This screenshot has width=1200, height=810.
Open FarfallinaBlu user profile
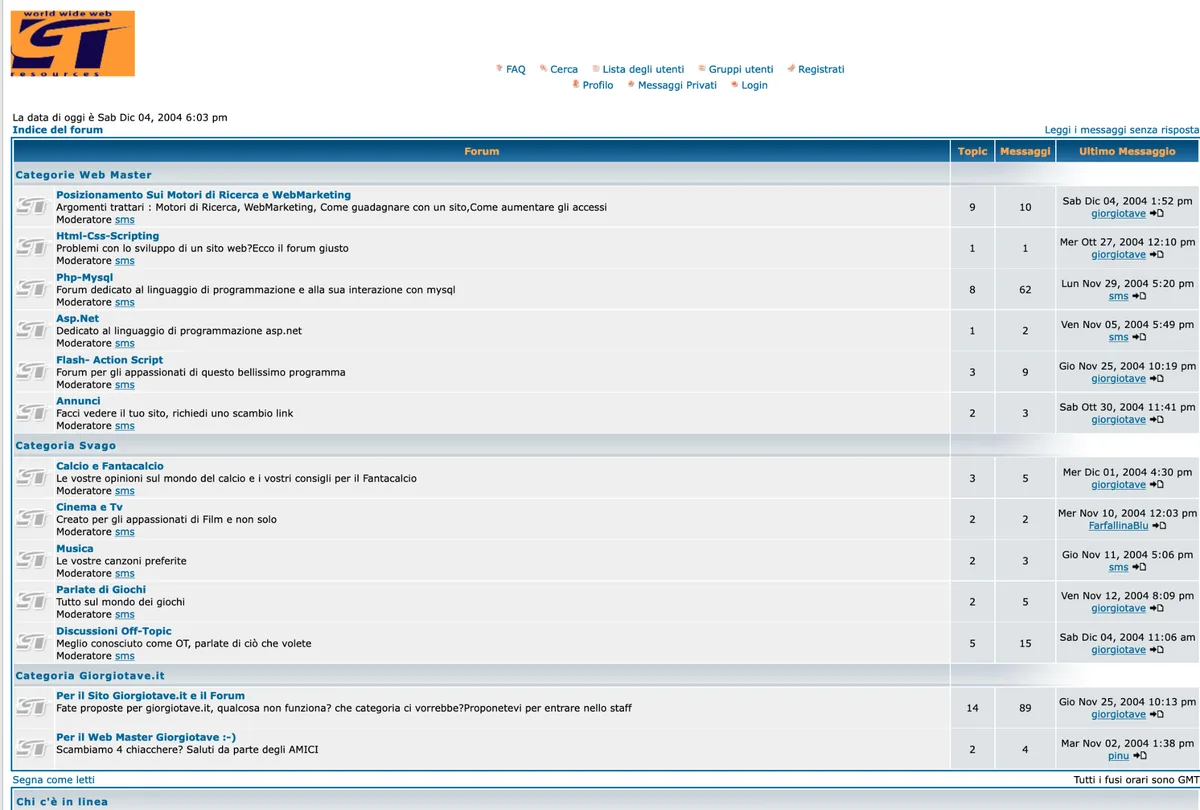click(1119, 526)
